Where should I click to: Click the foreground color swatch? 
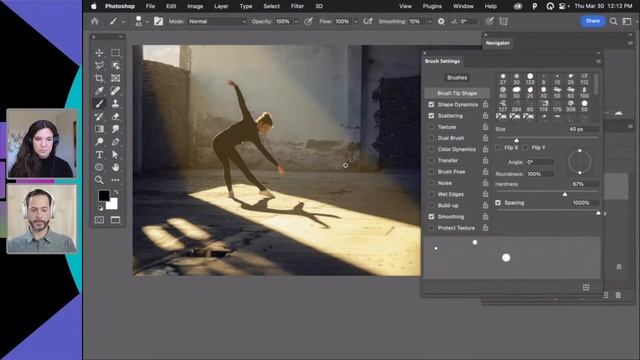(x=104, y=196)
